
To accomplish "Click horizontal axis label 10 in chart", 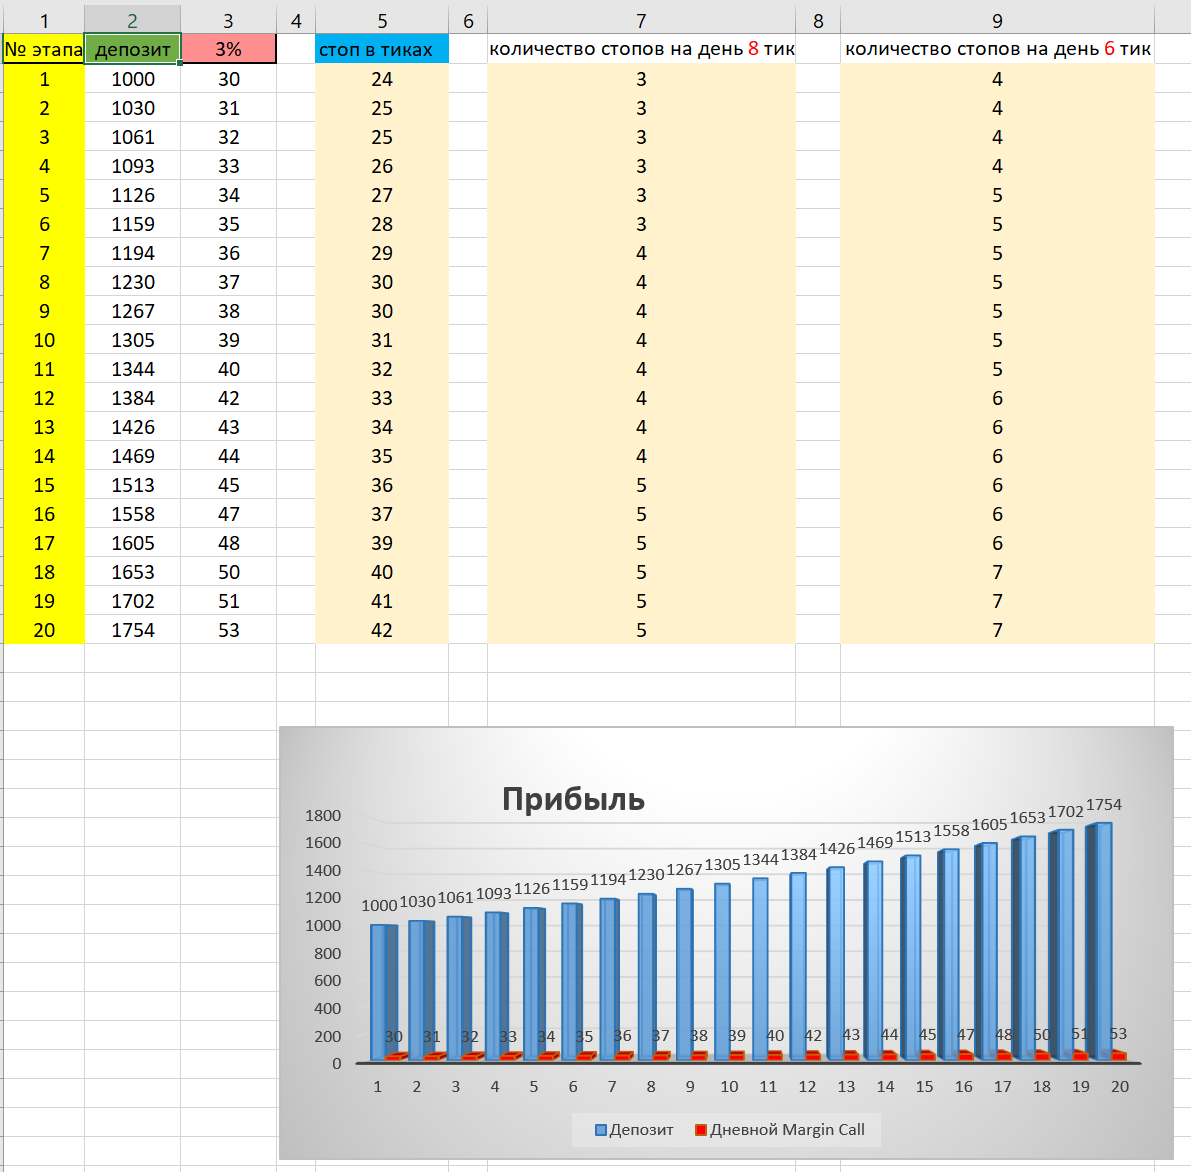I will tap(728, 1086).
